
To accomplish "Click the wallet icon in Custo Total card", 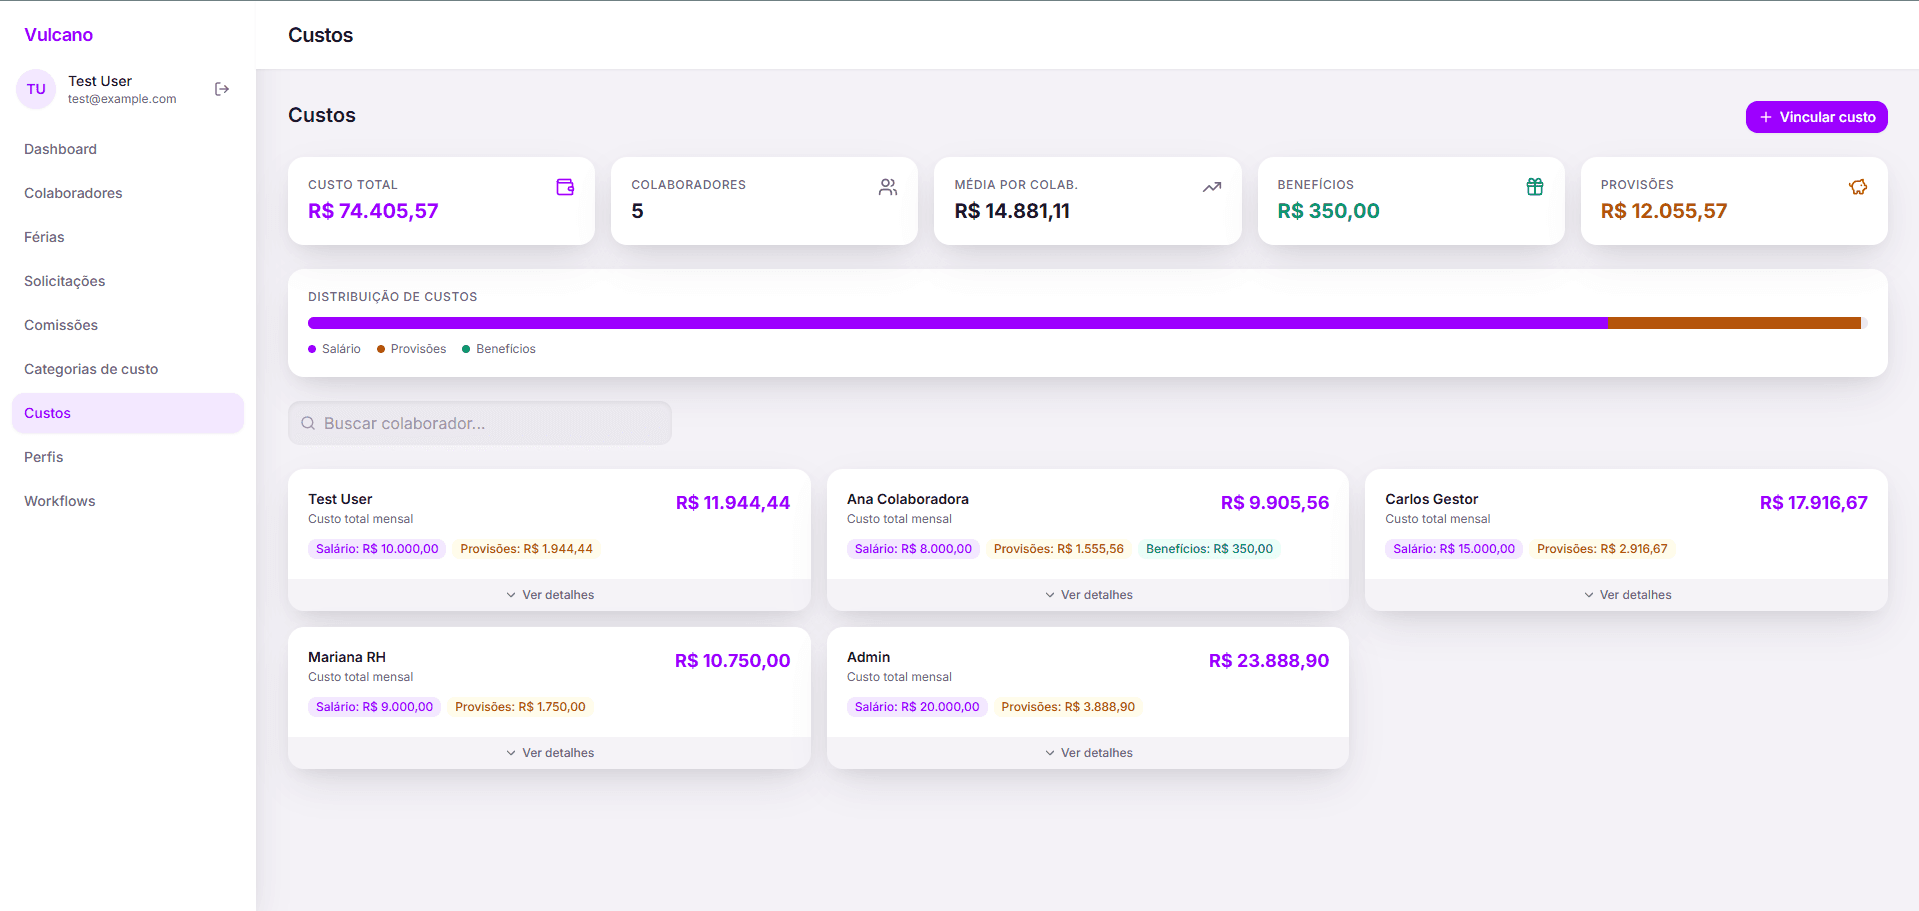I will coord(565,187).
